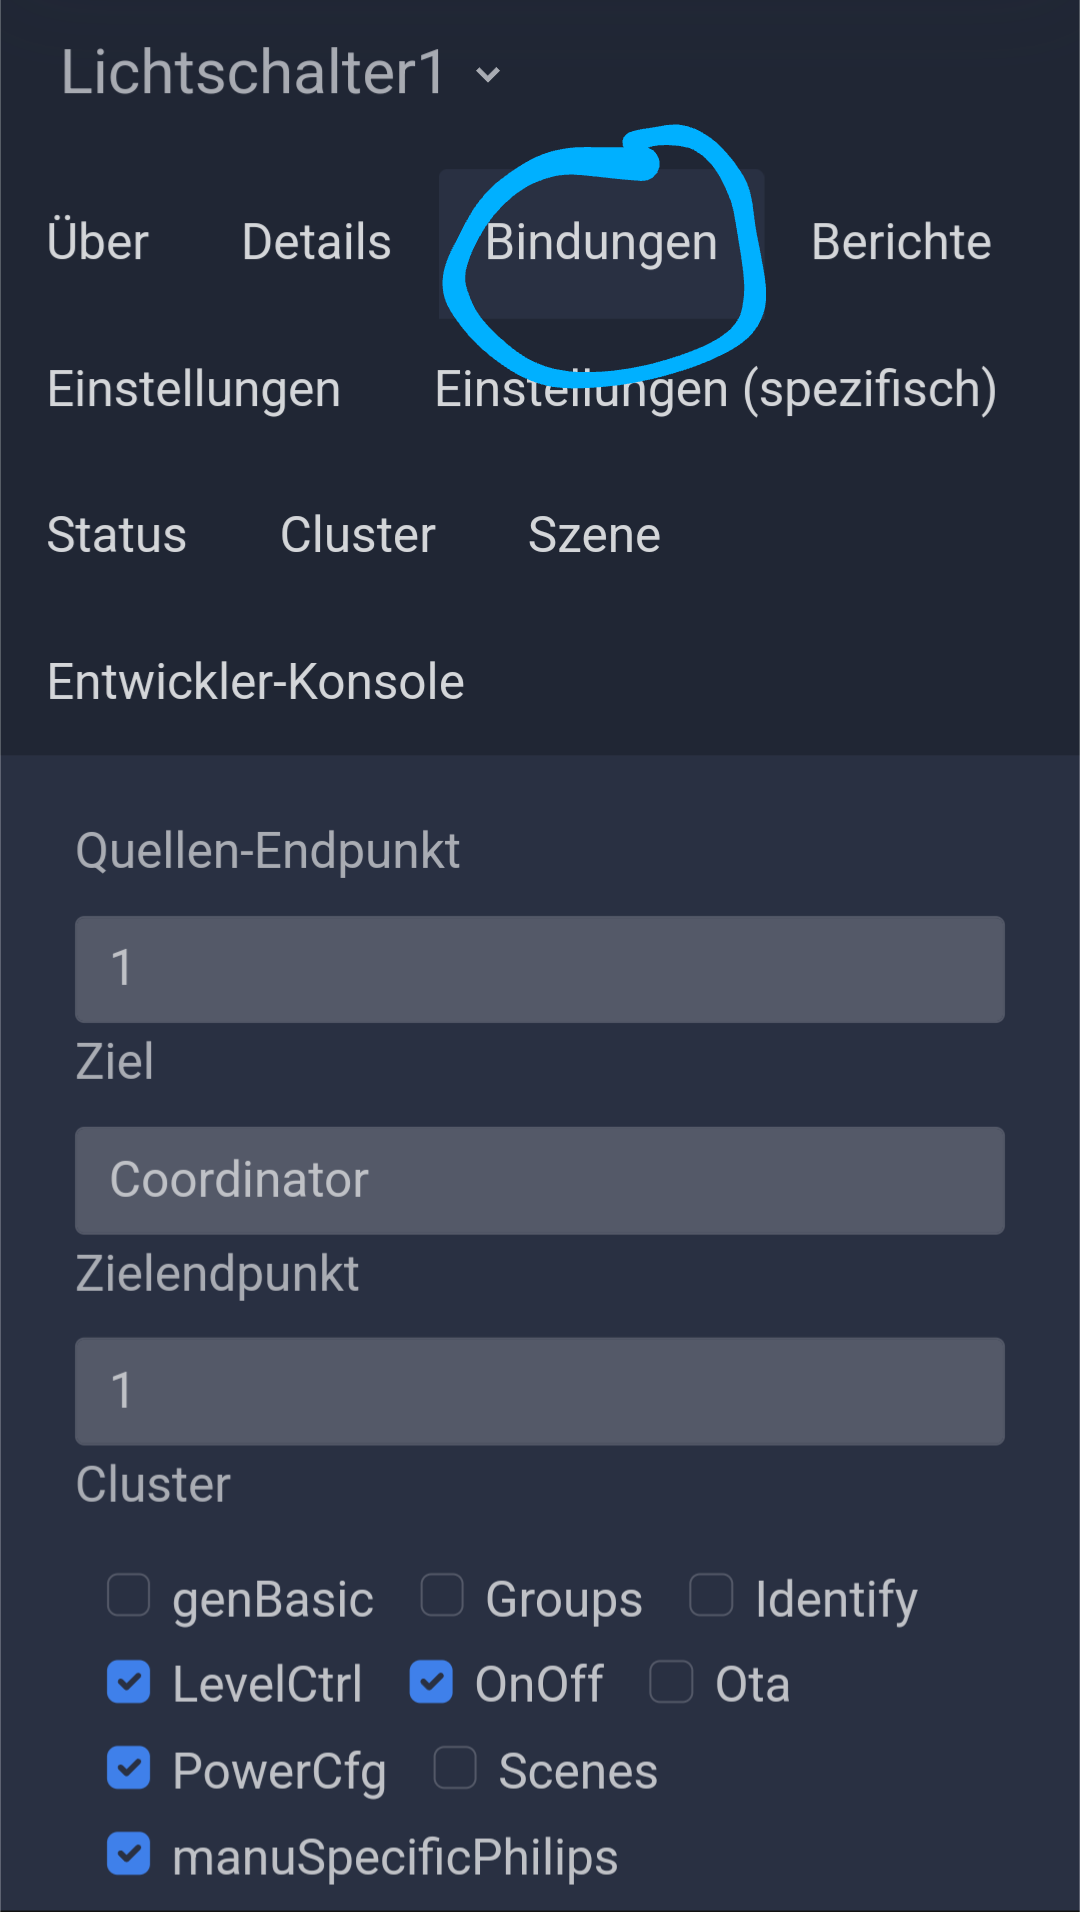The width and height of the screenshot is (1080, 1912).
Task: Open the Entwickler-Konsole tab
Action: 256,682
